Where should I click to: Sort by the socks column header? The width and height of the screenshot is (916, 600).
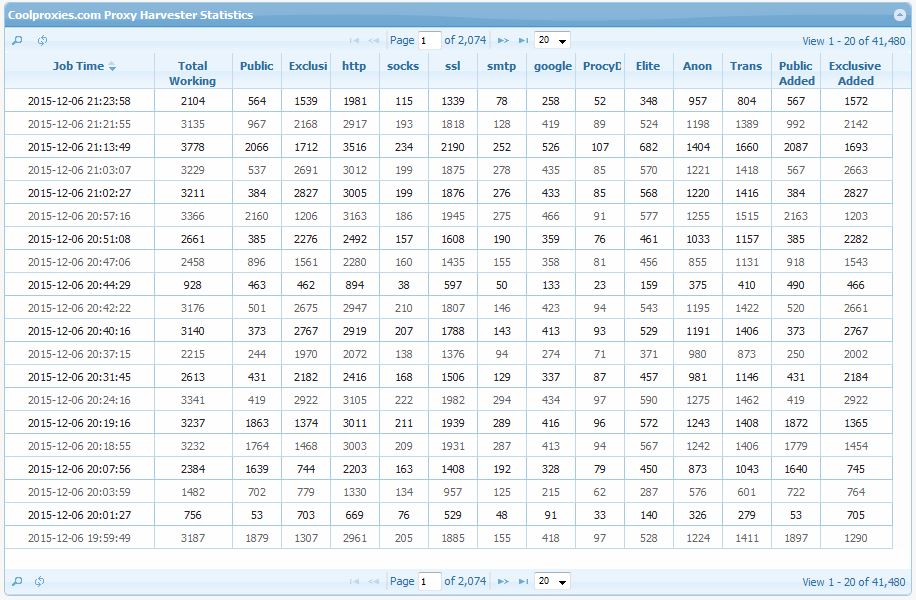point(403,66)
